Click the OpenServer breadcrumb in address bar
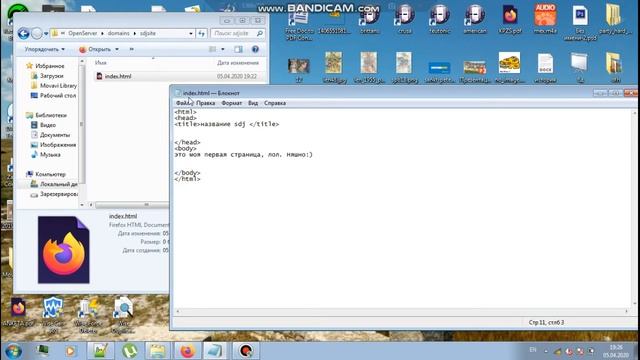This screenshot has width=640, height=360. [x=82, y=33]
